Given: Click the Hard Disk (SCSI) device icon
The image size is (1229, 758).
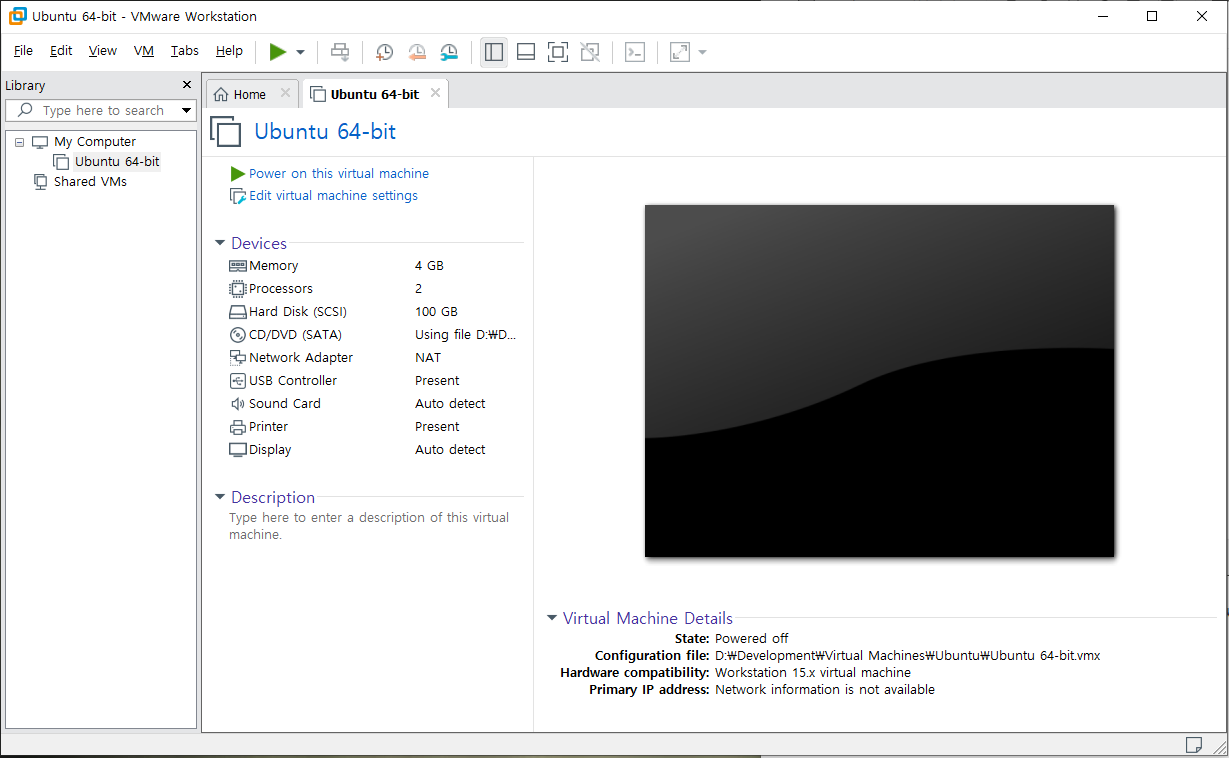Looking at the screenshot, I should click(238, 312).
